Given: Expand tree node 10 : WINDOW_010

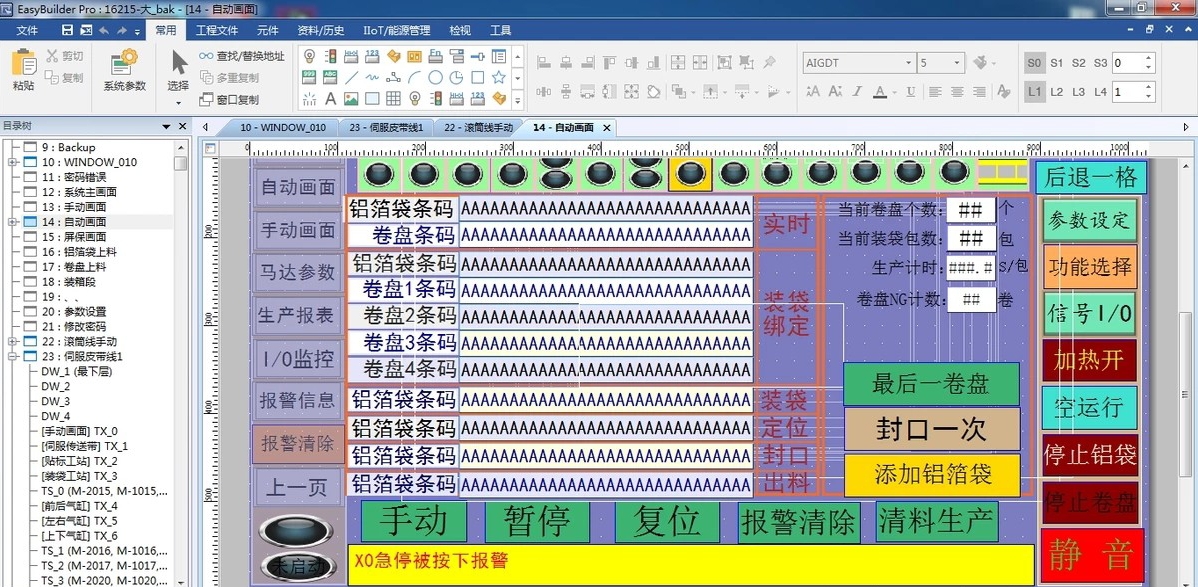Looking at the screenshot, I should [12, 162].
